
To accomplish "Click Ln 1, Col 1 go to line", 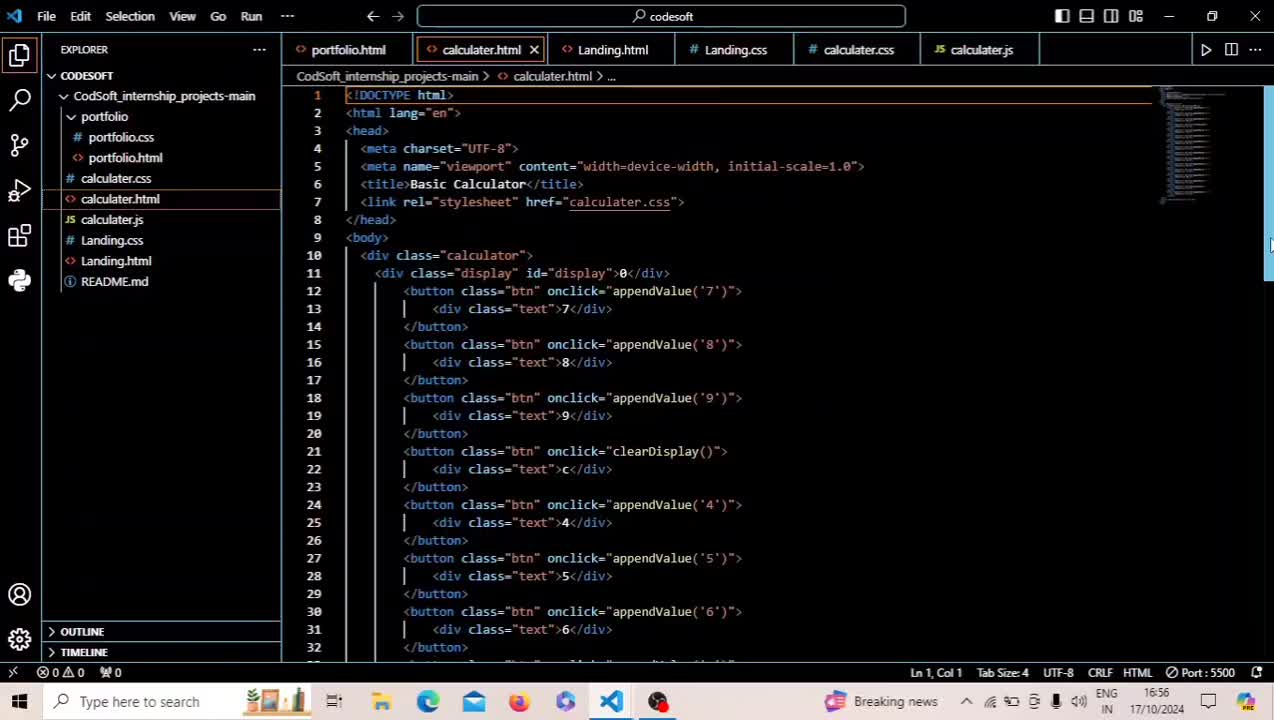I will (936, 672).
